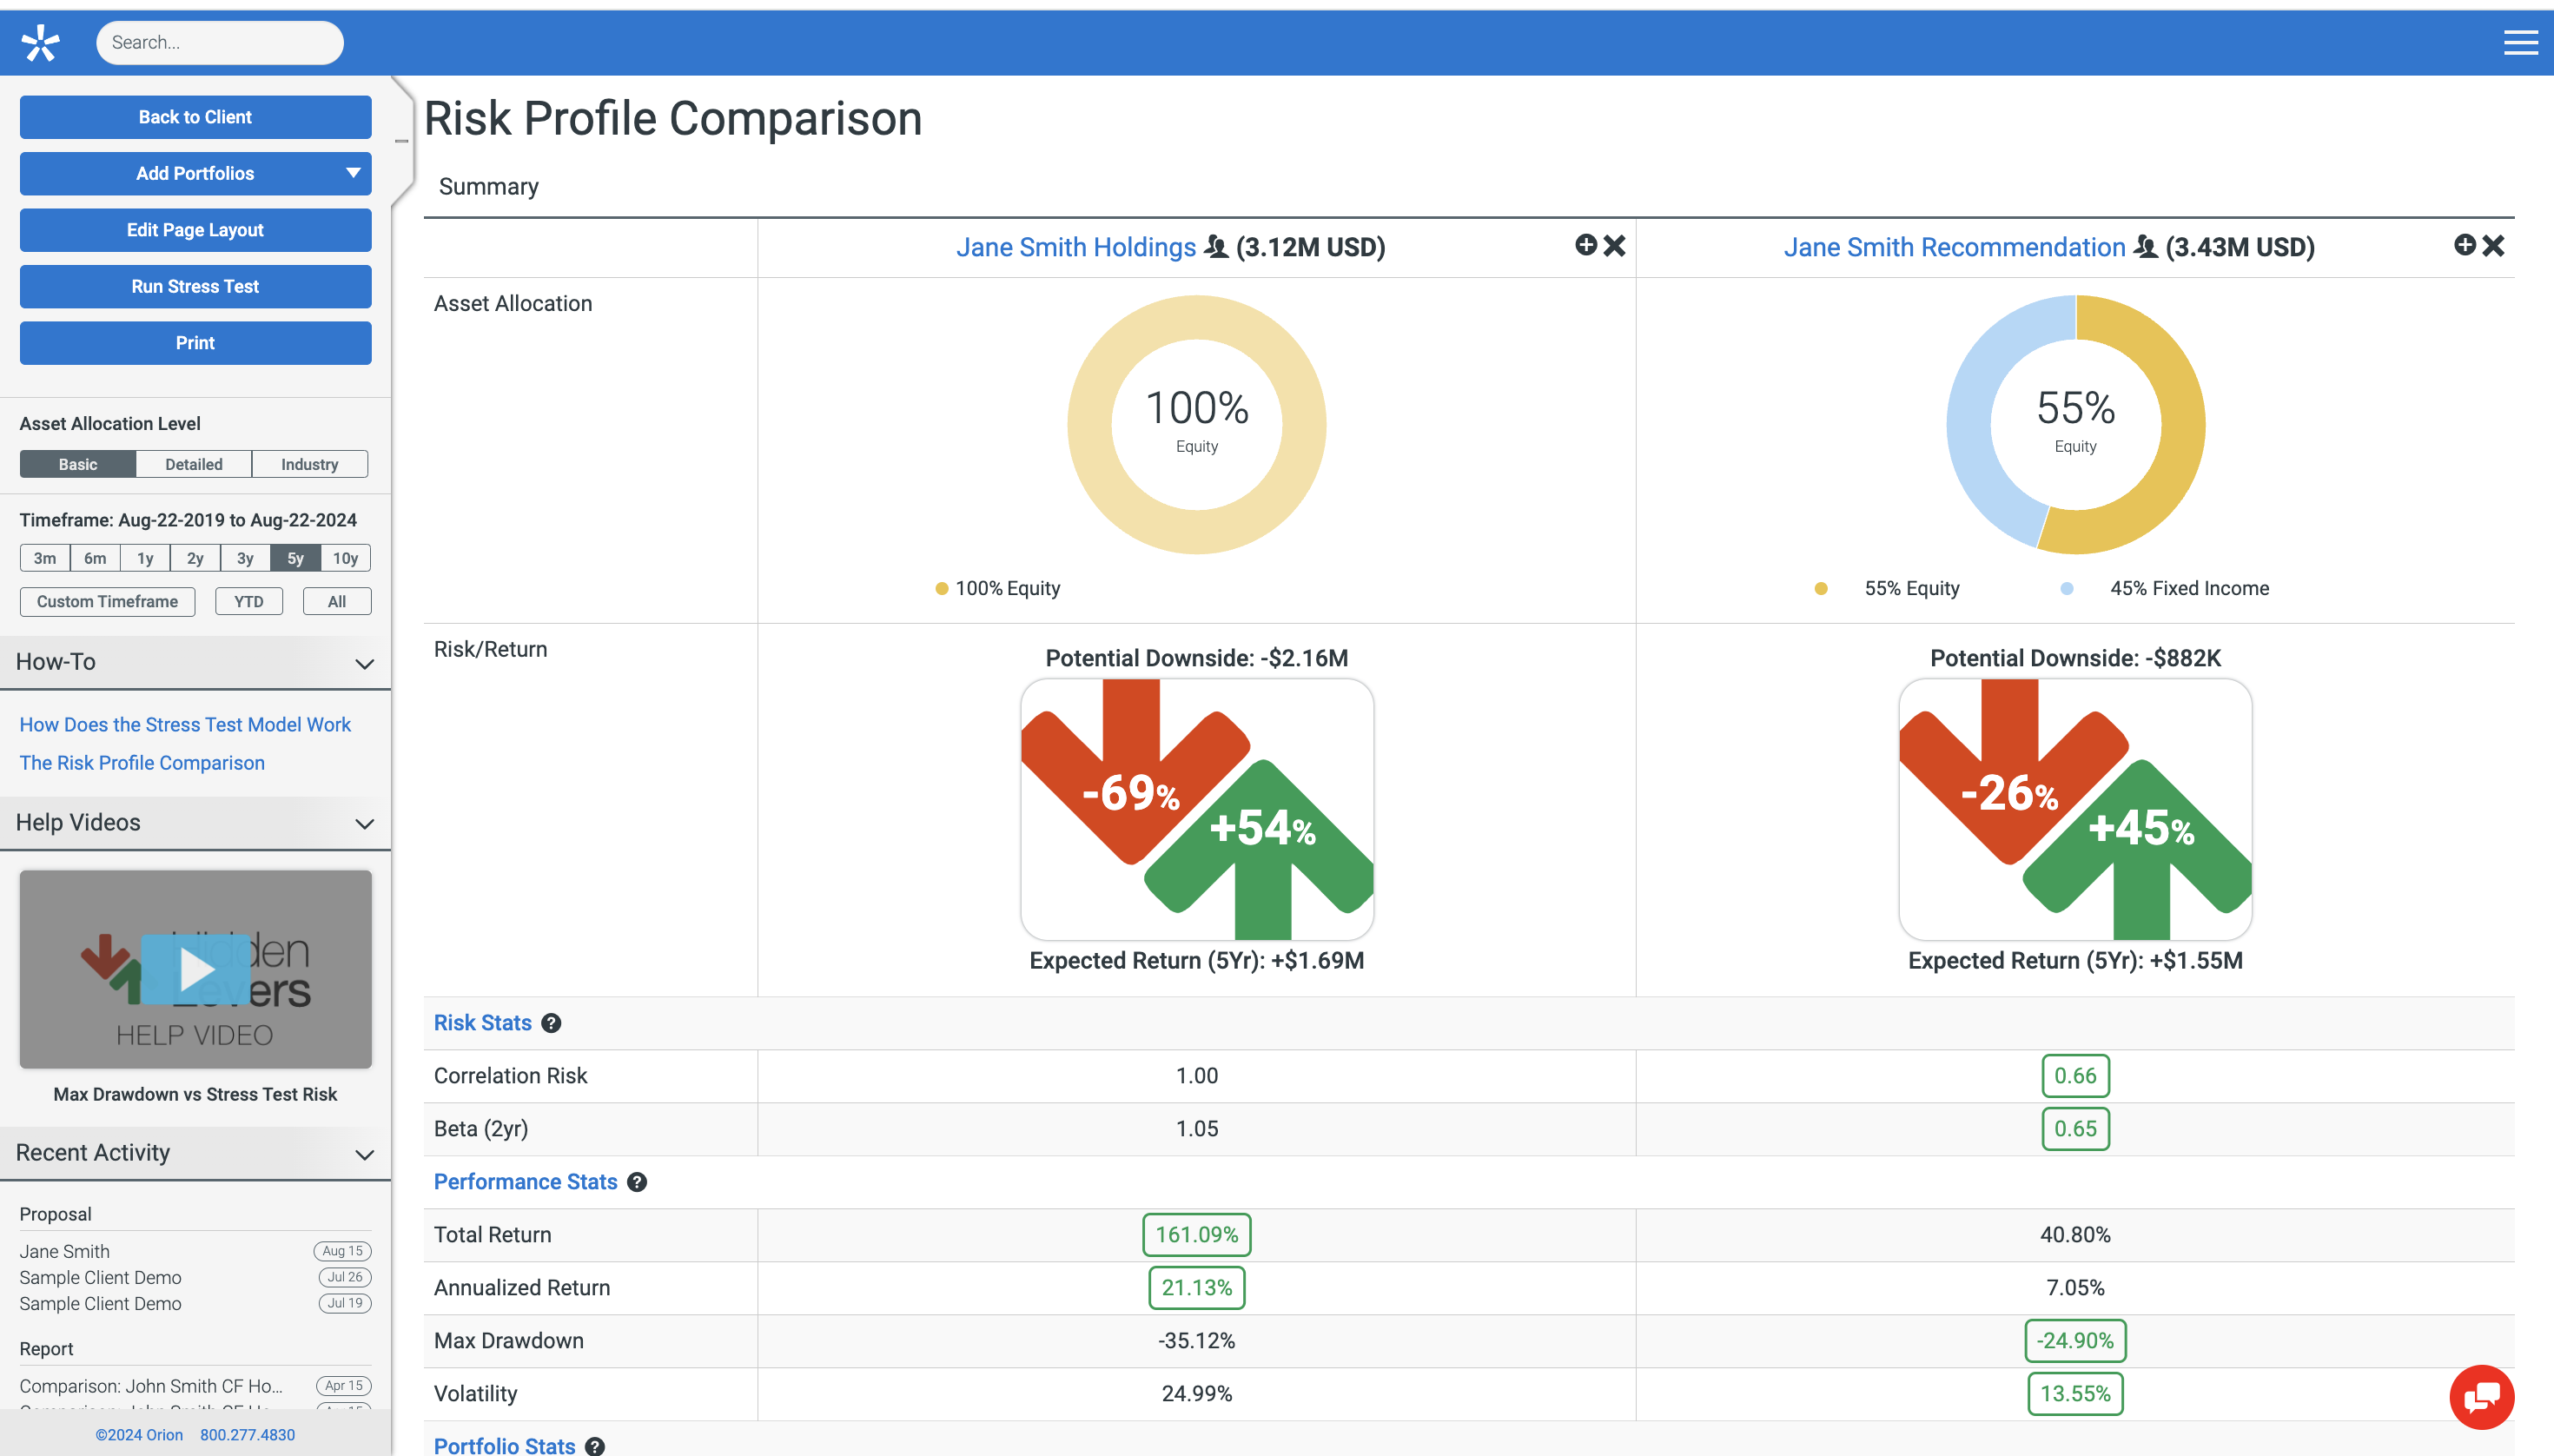2554x1456 pixels.
Task: Click the Edit Page Layout button
Action: click(x=196, y=230)
